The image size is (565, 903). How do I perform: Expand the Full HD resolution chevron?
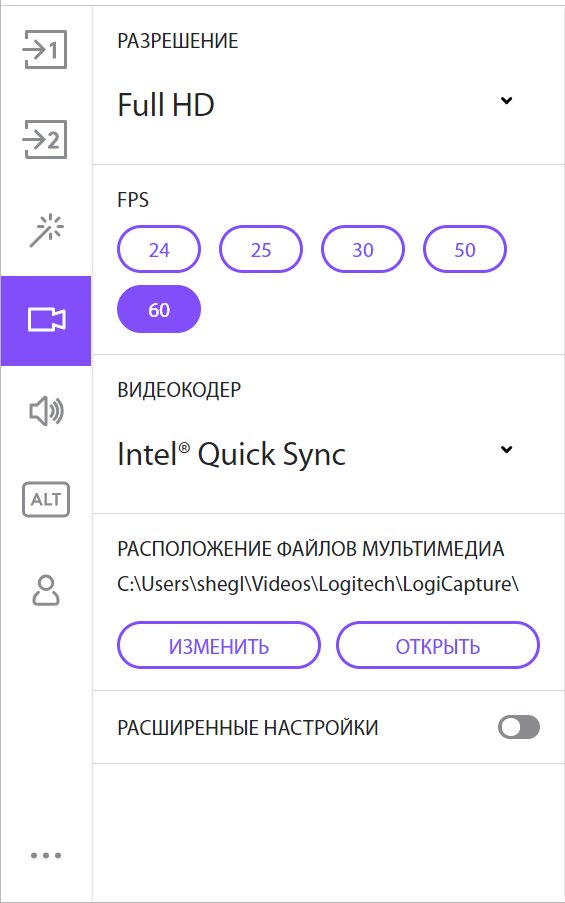coord(506,101)
